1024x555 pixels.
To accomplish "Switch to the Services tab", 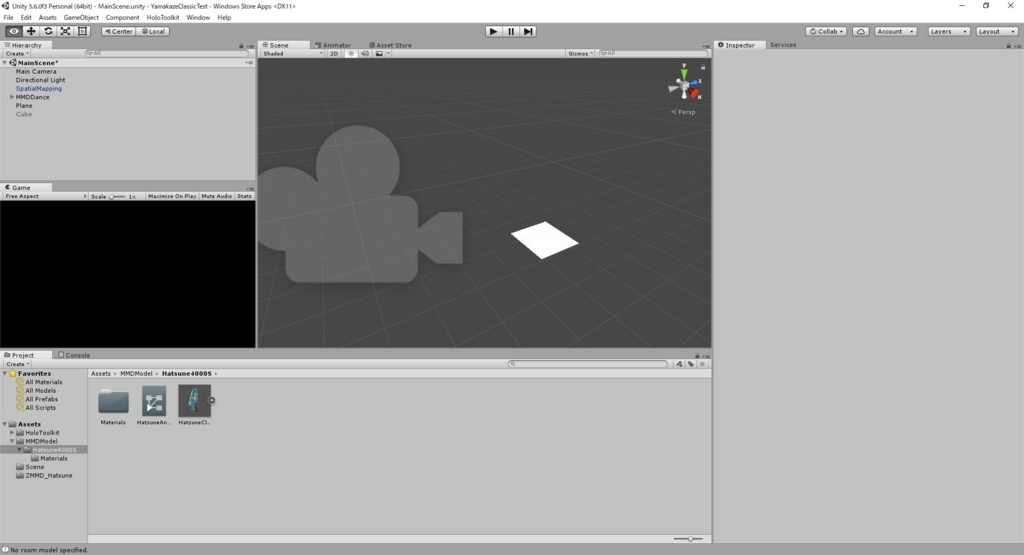I will [782, 45].
